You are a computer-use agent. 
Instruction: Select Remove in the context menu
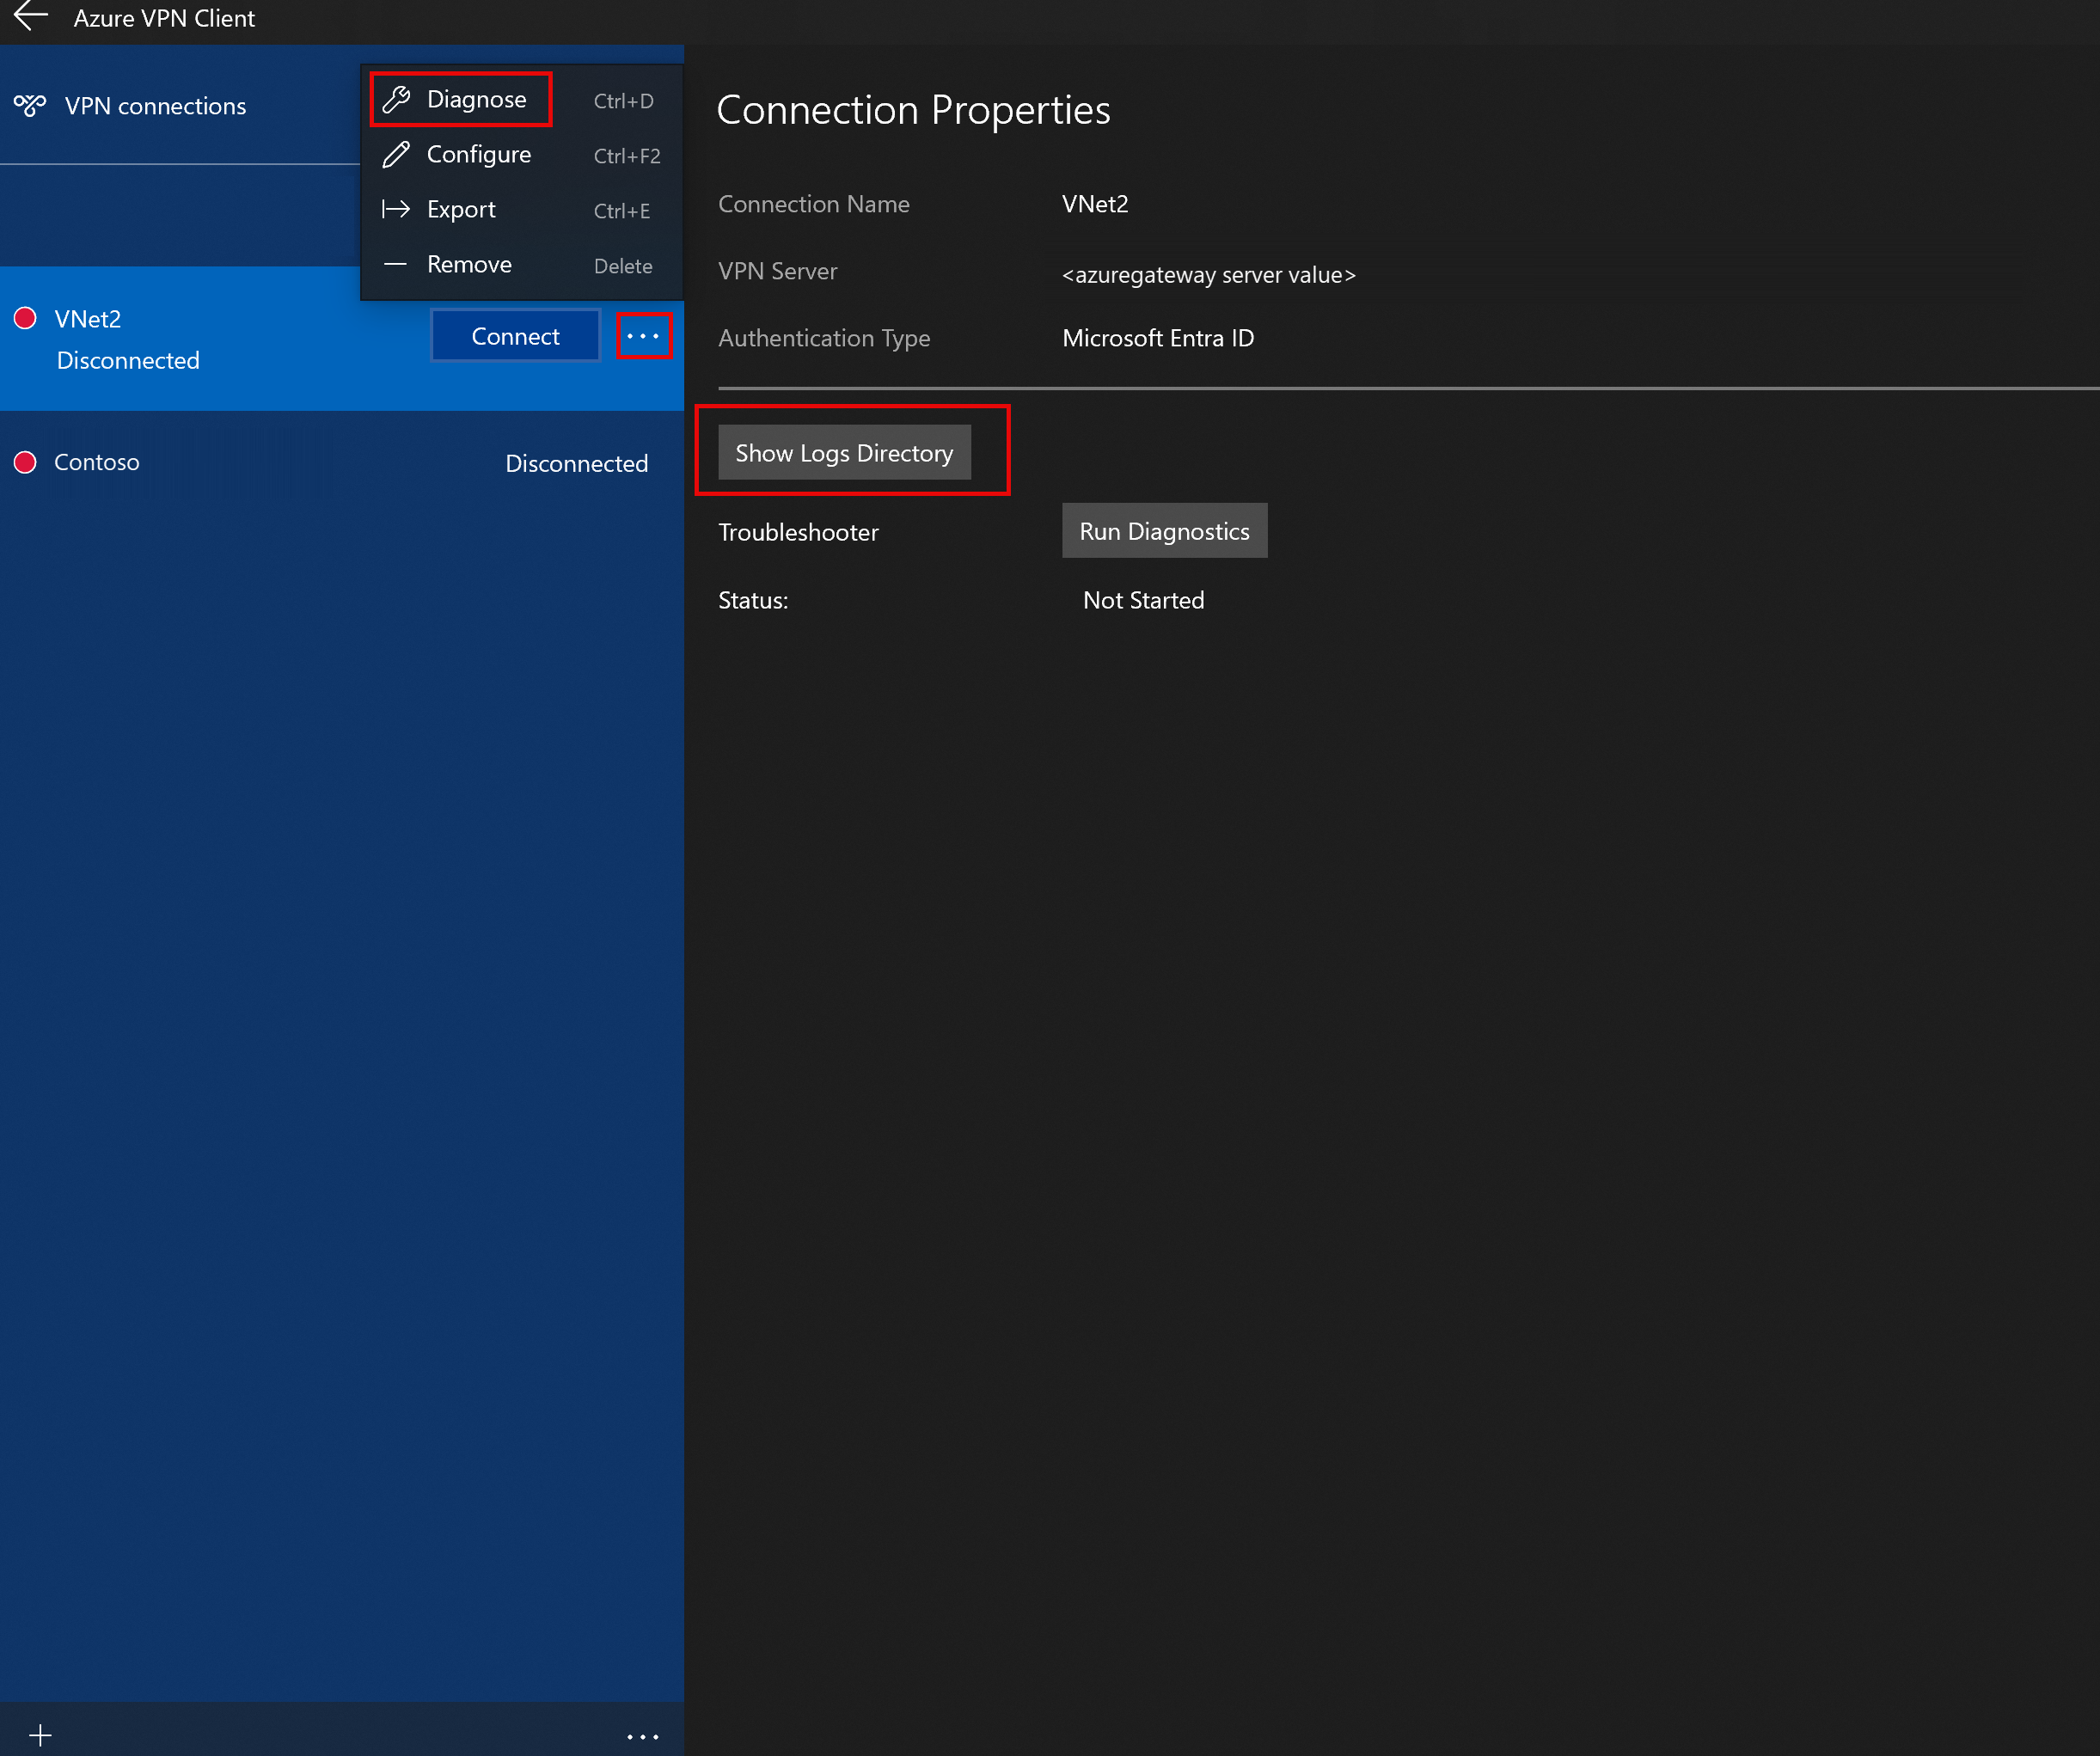(x=469, y=264)
